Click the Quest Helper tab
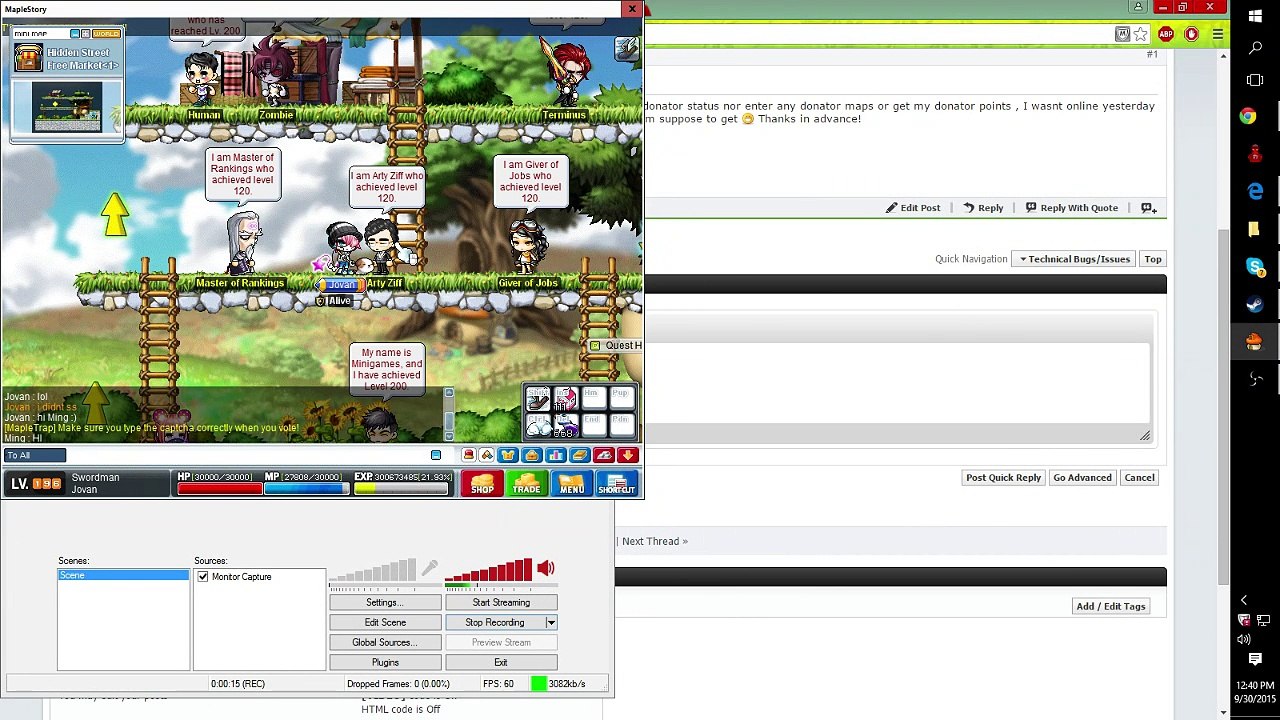The height and width of the screenshot is (720, 1280). point(616,346)
